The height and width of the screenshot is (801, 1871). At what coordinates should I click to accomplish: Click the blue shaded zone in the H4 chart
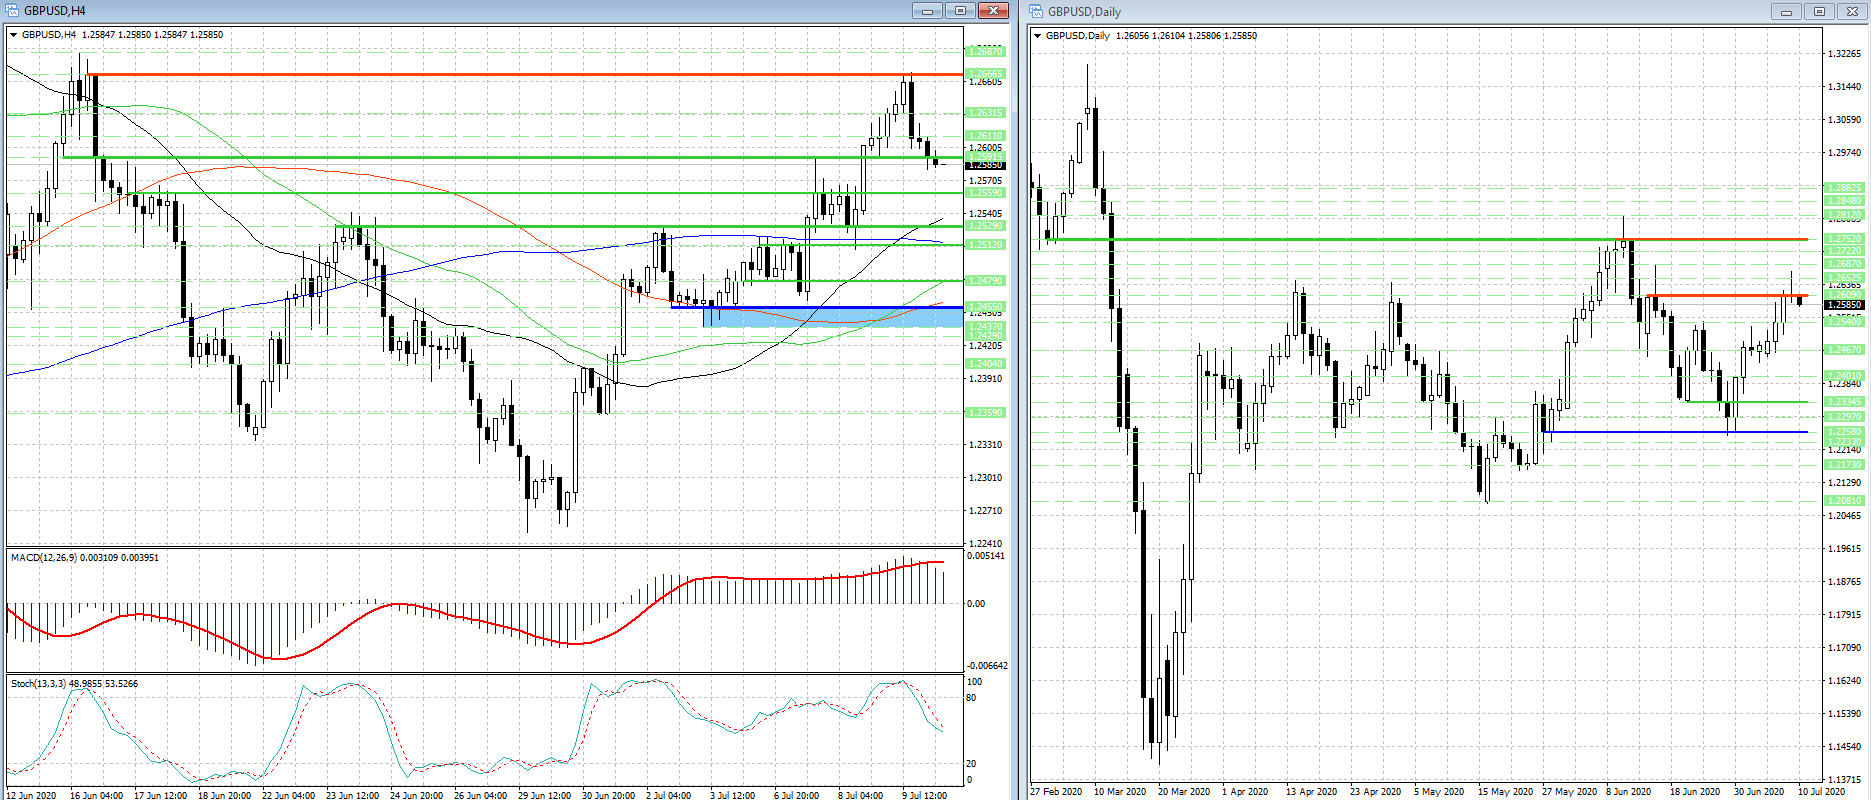tap(833, 318)
